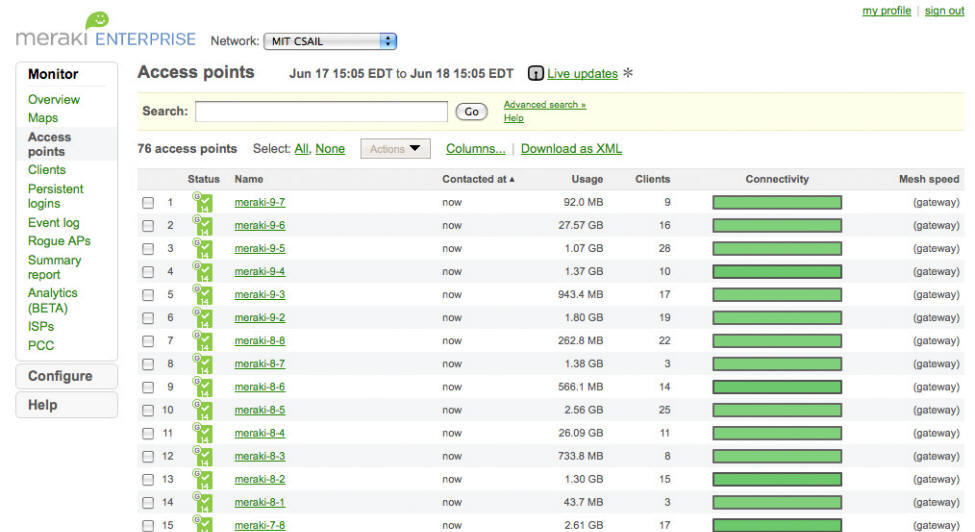Click the status icon for meraki-8-2

point(203,479)
